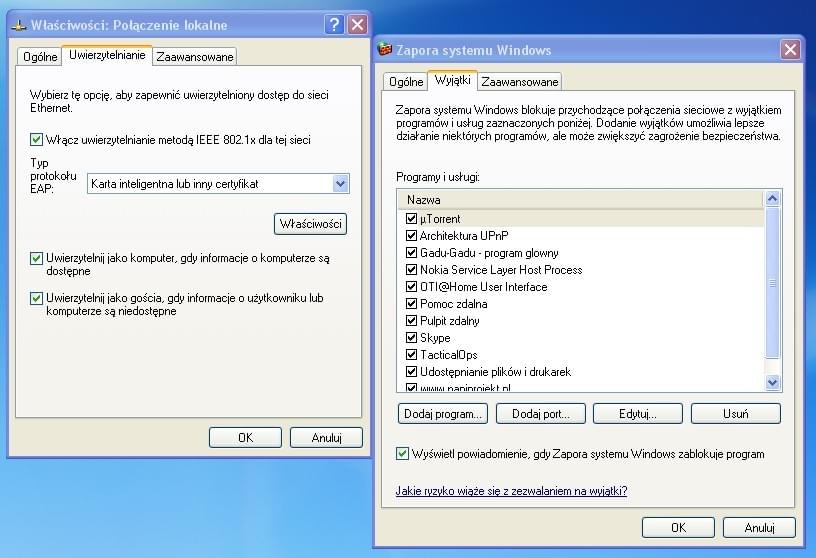
Task: Uncheck Architektura UPnP checkbox
Action: [412, 236]
